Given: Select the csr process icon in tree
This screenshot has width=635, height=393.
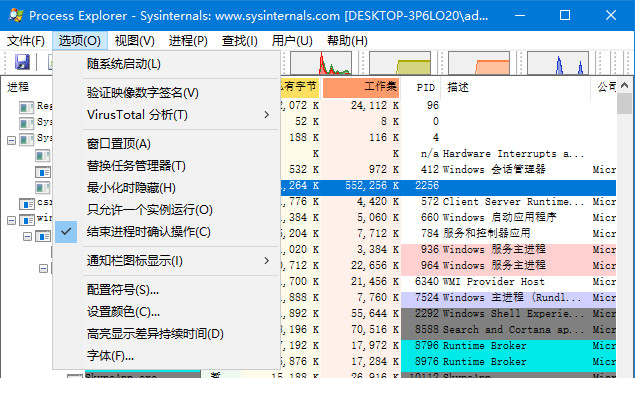Looking at the screenshot, I should [27, 204].
